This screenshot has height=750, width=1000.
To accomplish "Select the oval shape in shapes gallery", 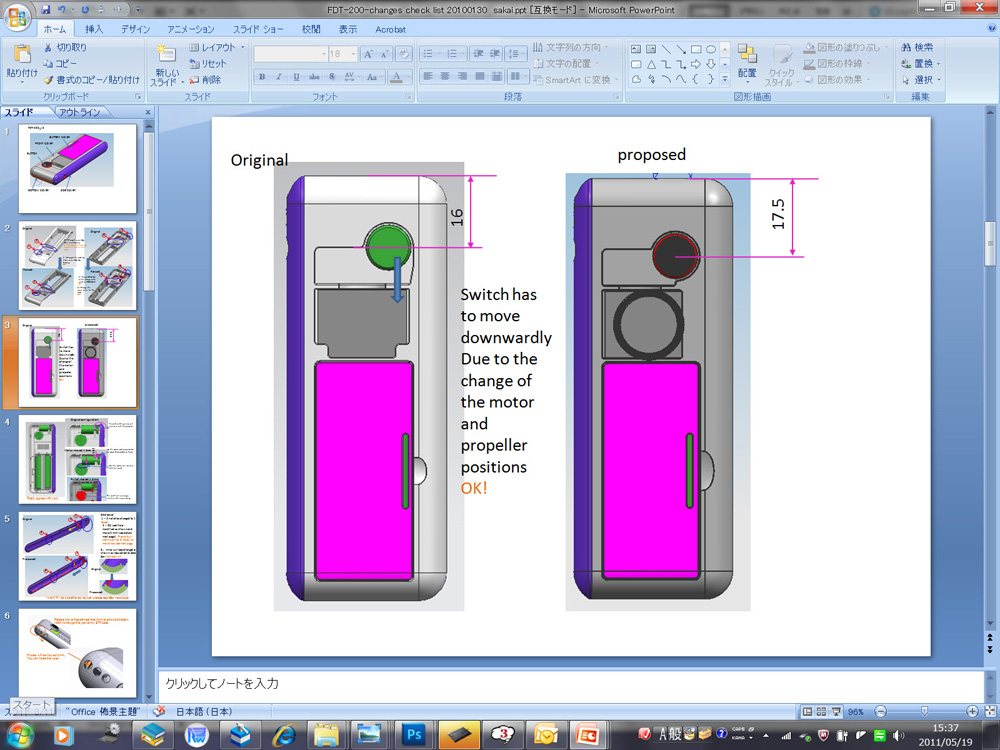I will [710, 49].
